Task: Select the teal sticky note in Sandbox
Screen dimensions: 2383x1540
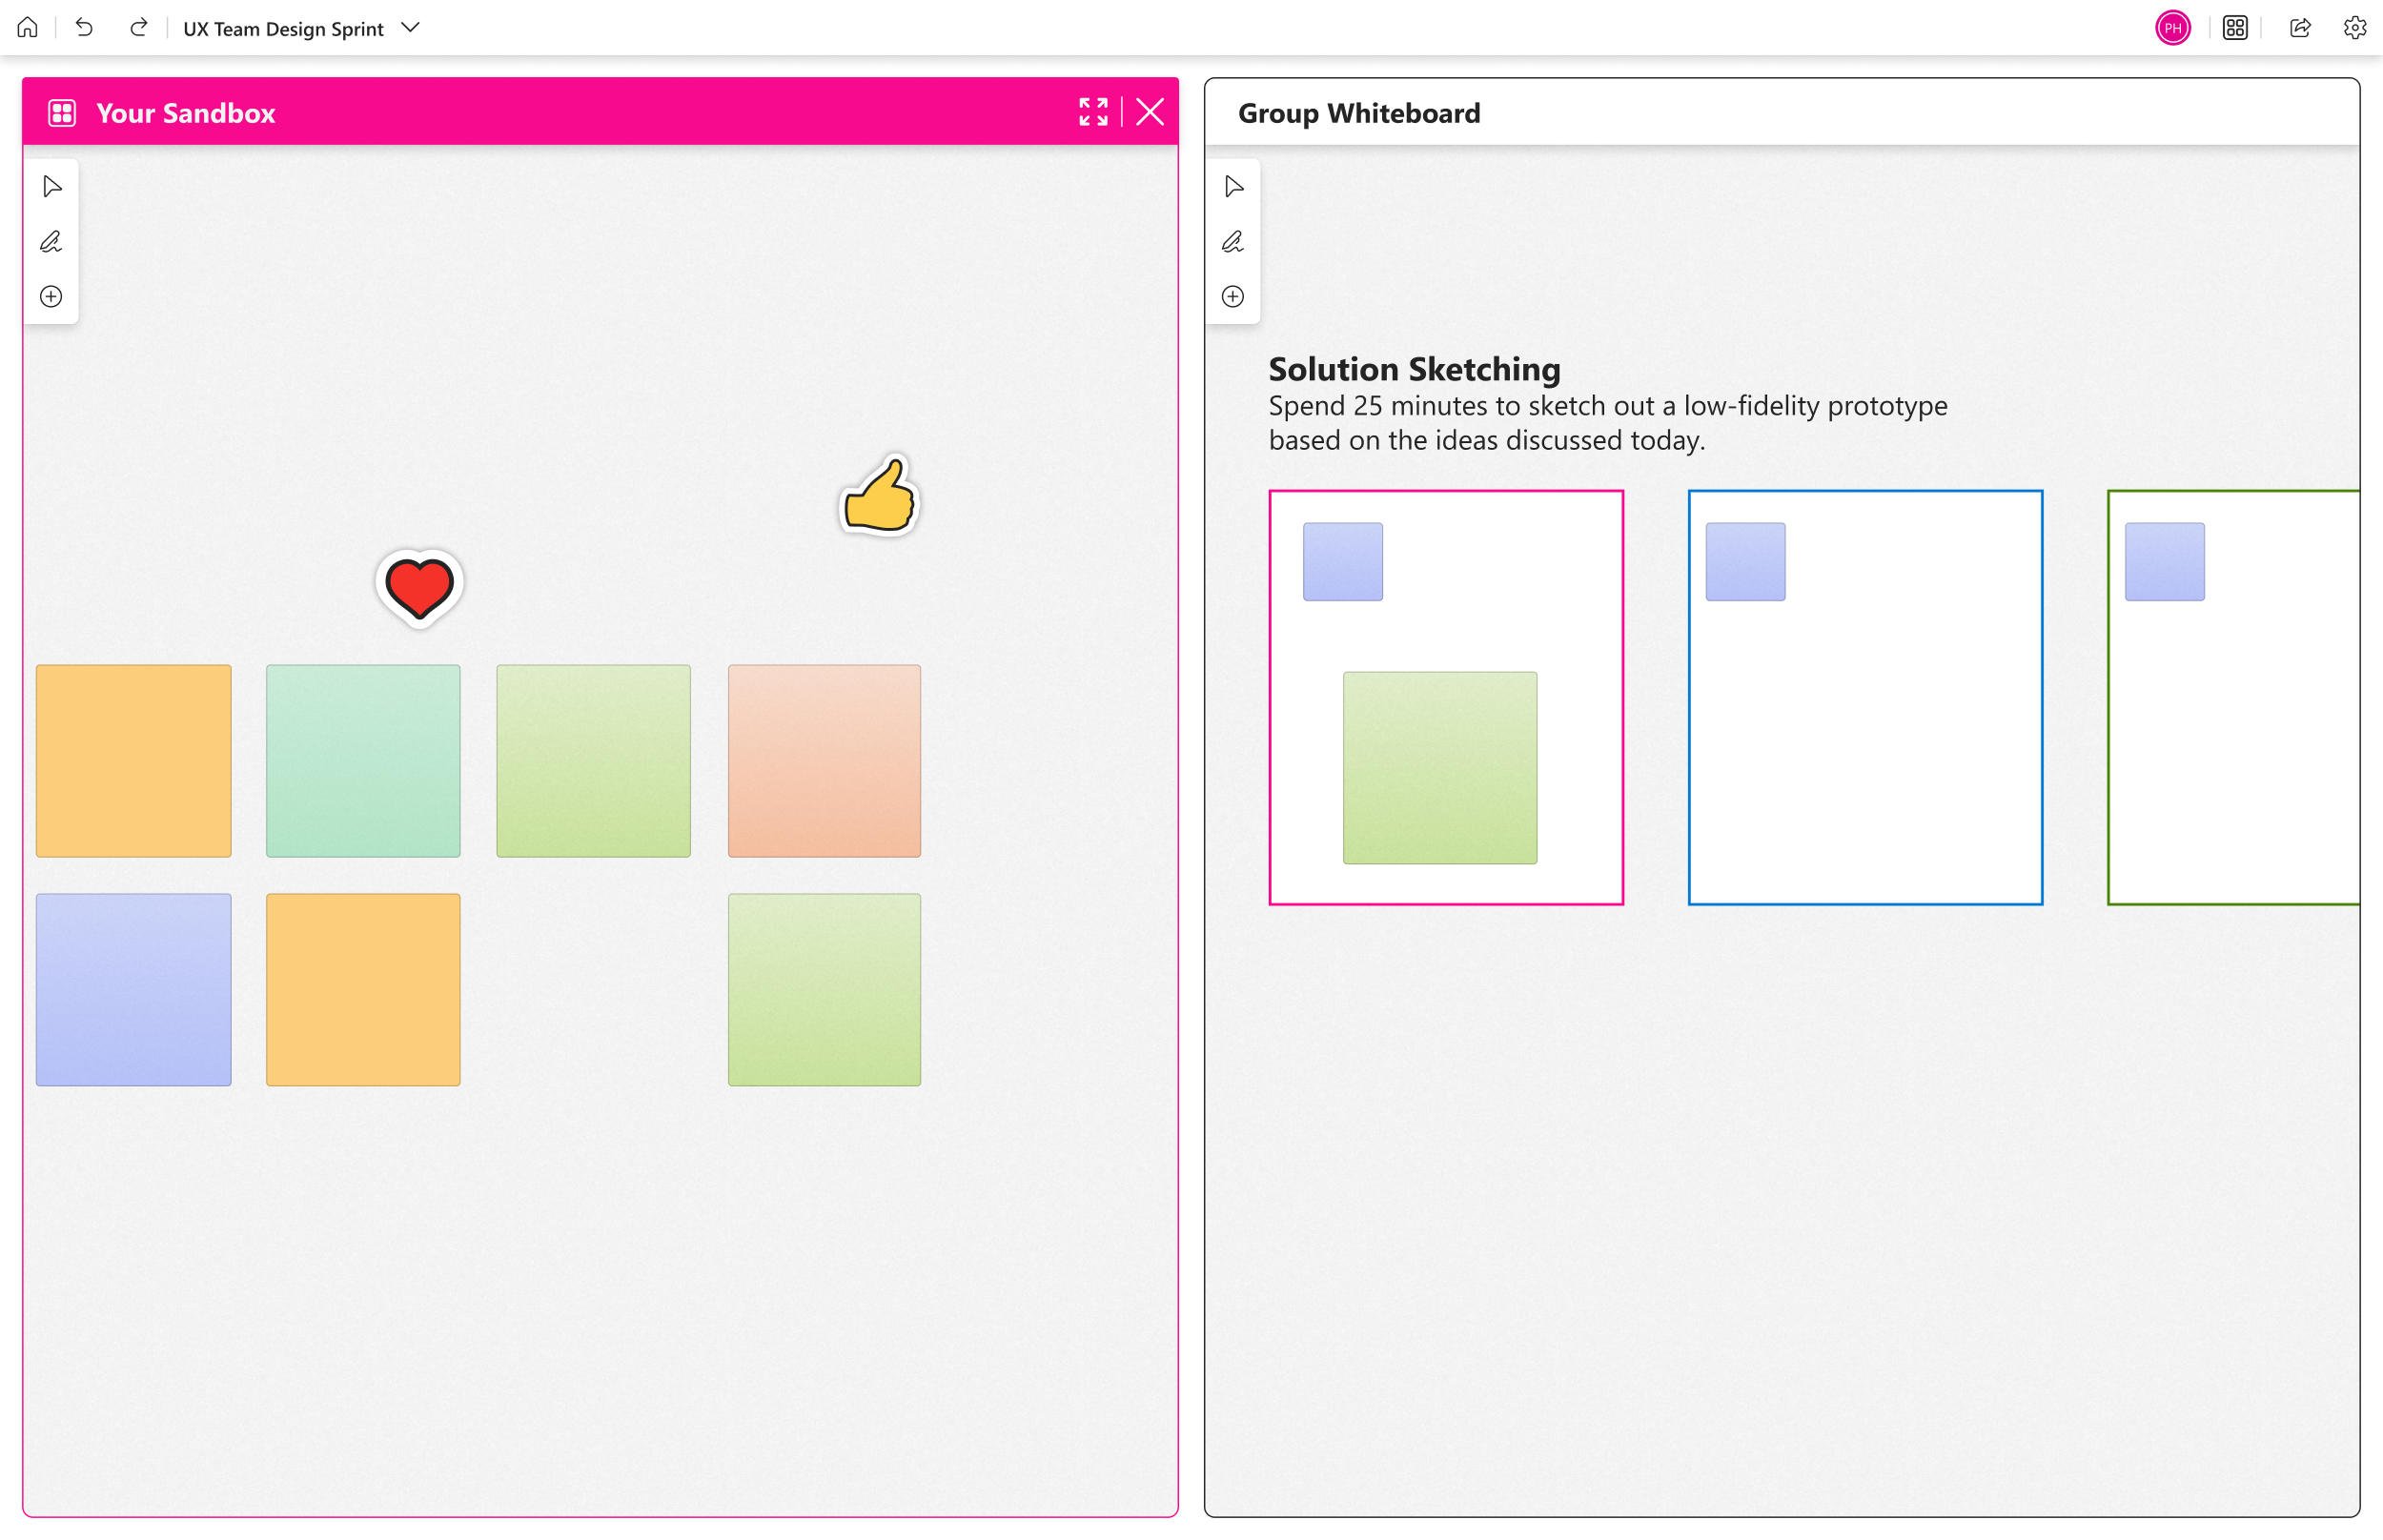Action: pyautogui.click(x=363, y=761)
